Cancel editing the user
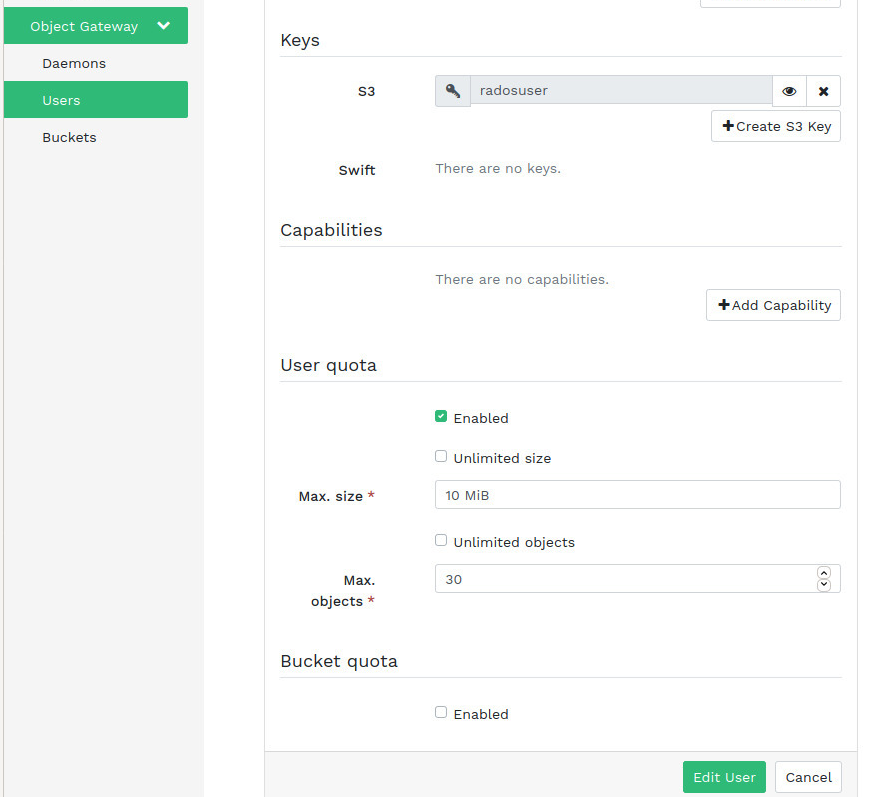This screenshot has height=797, width=872. (x=808, y=777)
